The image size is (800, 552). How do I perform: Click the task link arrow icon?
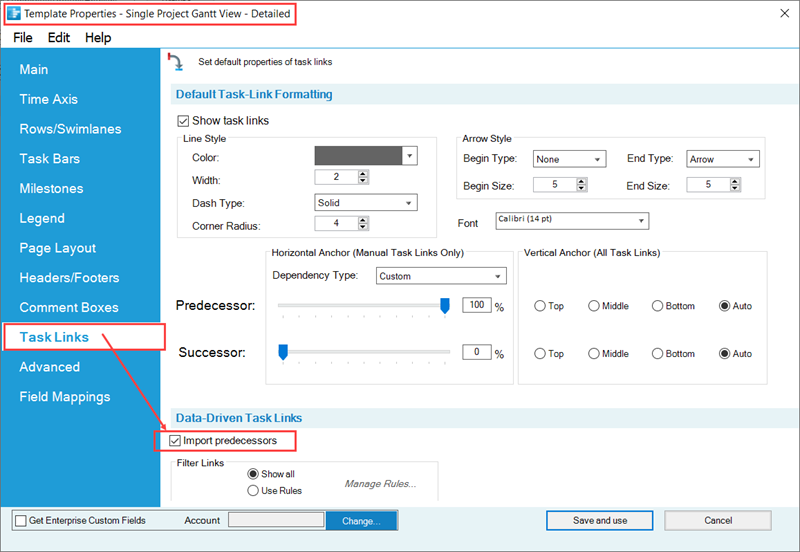[176, 62]
